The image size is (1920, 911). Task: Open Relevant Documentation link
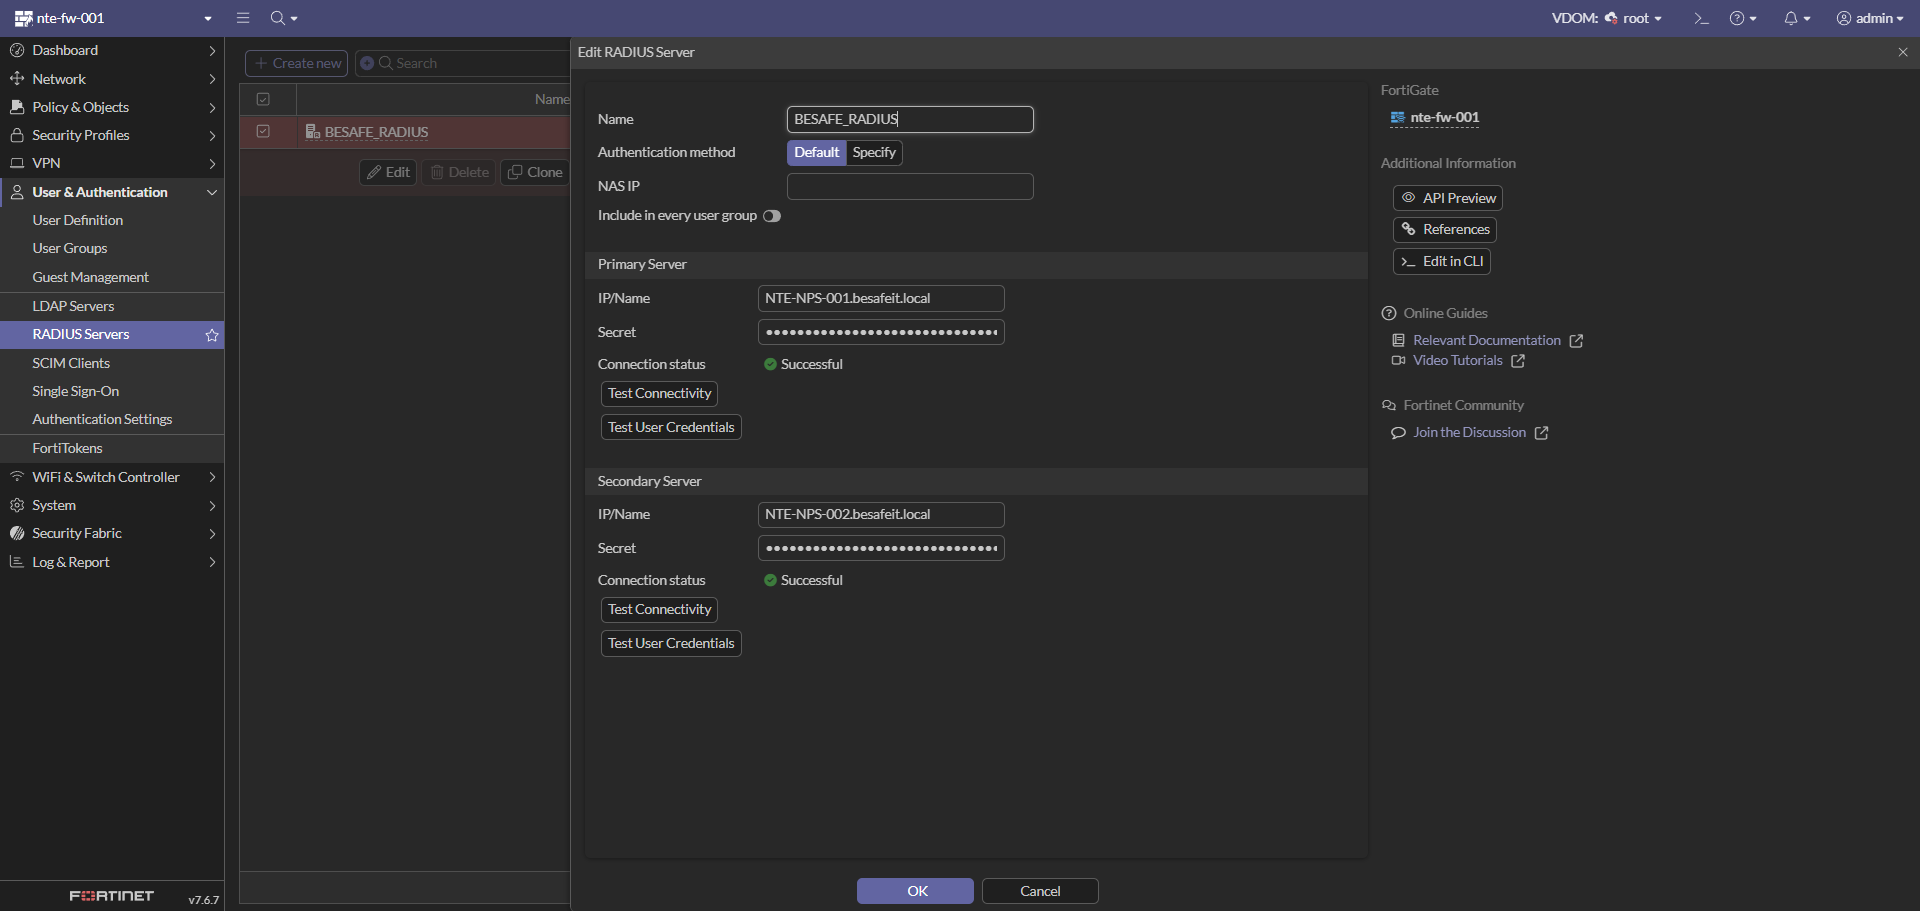[1487, 341]
